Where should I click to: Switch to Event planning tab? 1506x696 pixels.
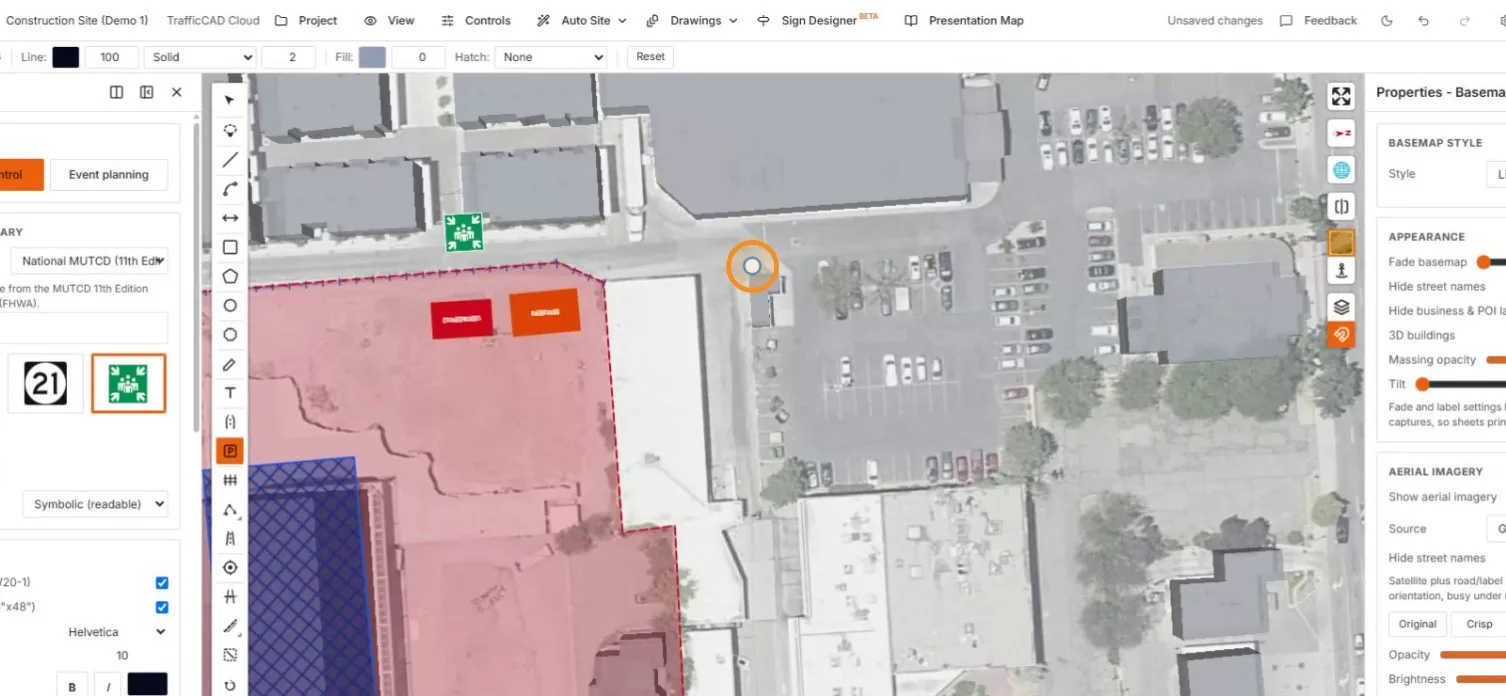pos(108,174)
